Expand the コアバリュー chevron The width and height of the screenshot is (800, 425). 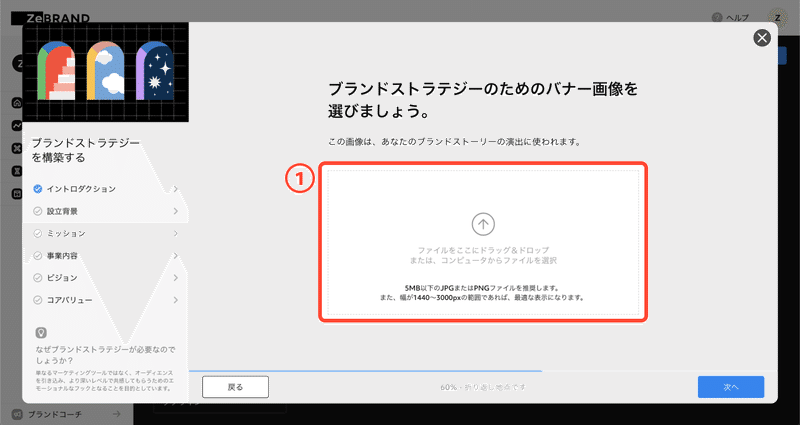176,300
